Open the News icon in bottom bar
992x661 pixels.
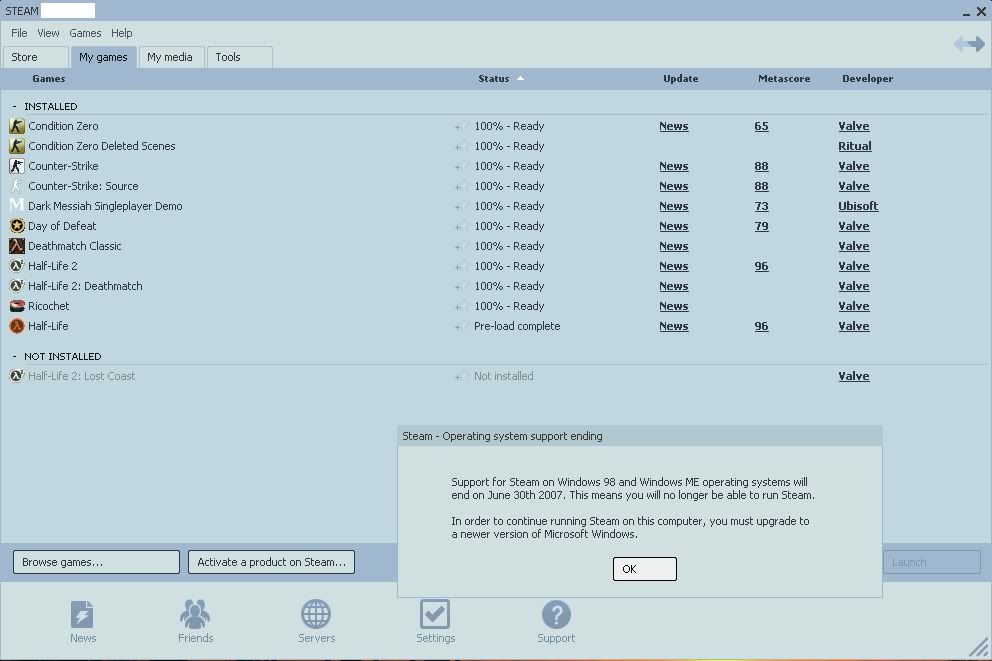83,614
